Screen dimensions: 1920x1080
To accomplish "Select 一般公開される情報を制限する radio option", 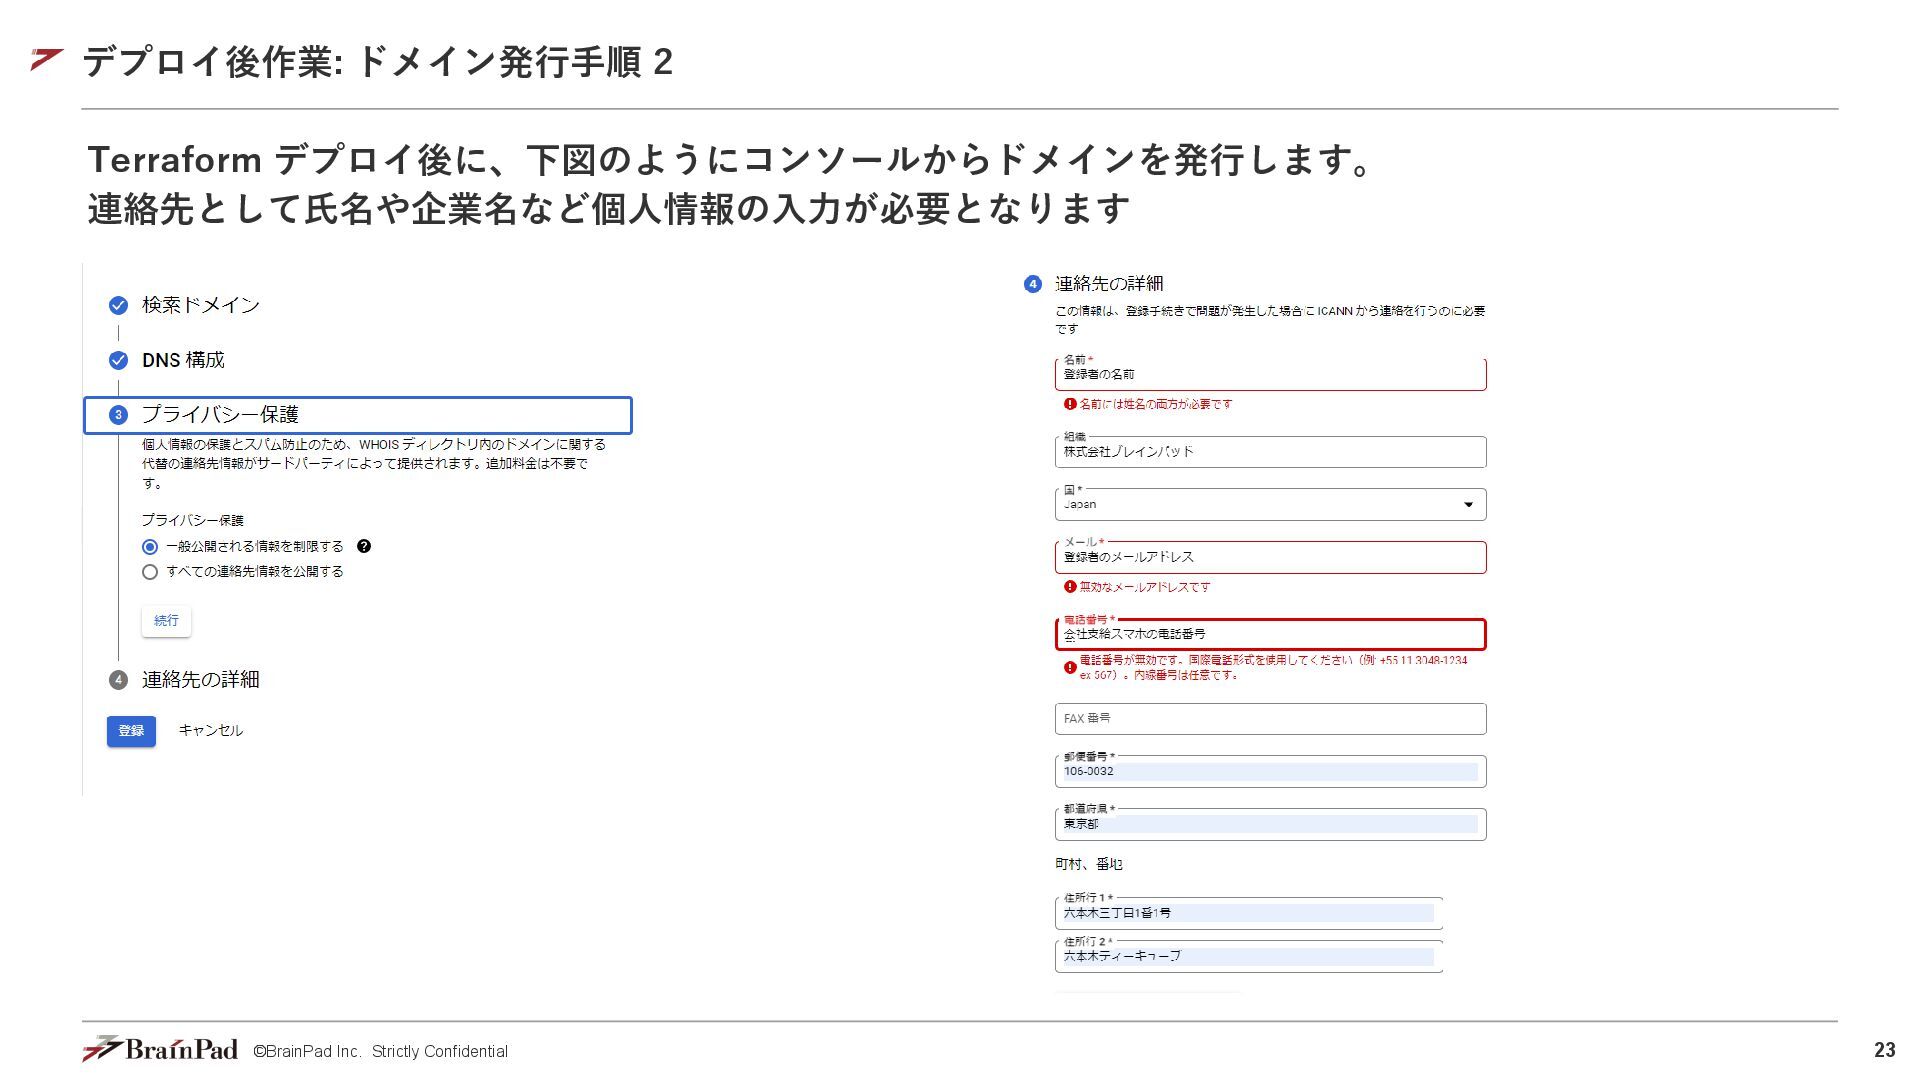I will point(150,547).
